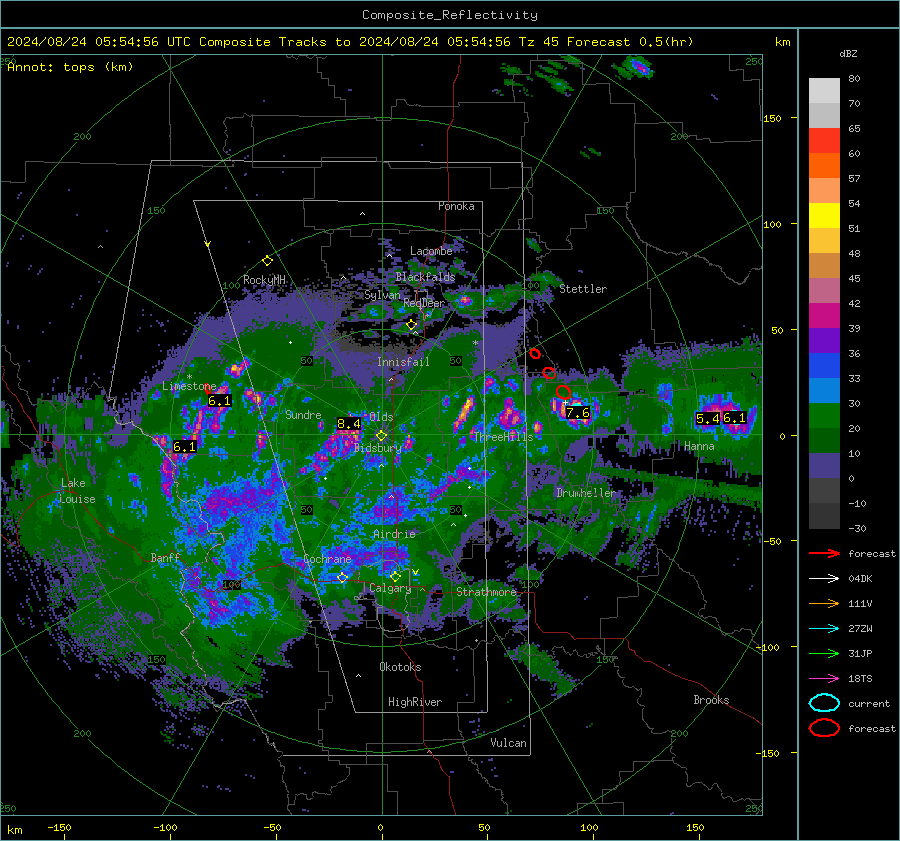The image size is (900, 841).
Task: Click the Blackfalds city label
Action: tap(425, 277)
